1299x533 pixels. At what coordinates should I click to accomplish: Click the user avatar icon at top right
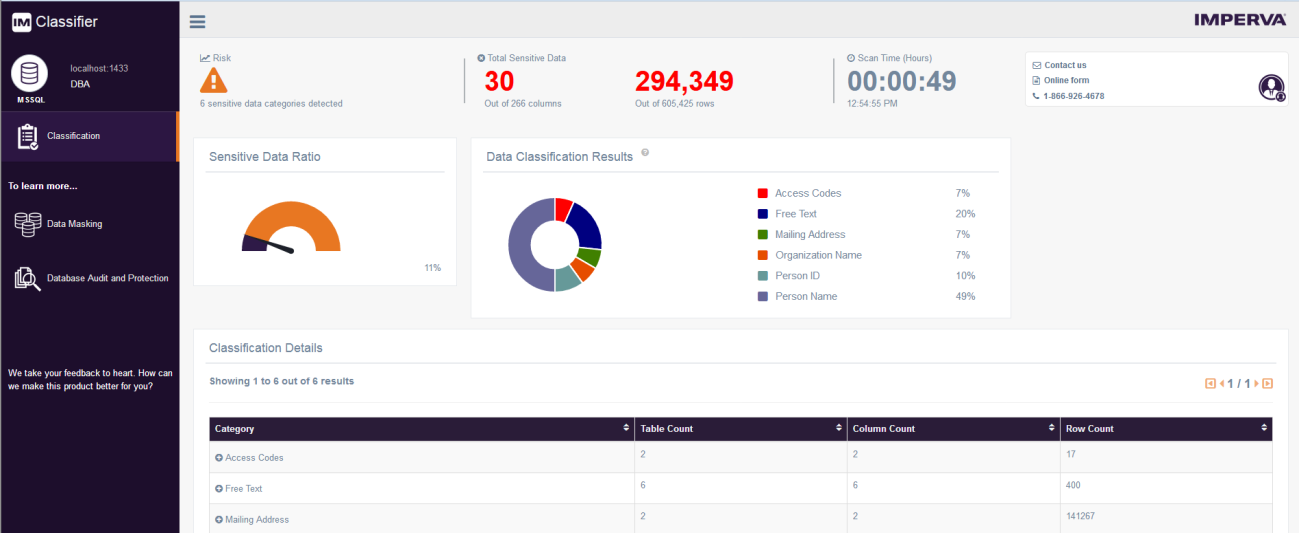point(1271,88)
